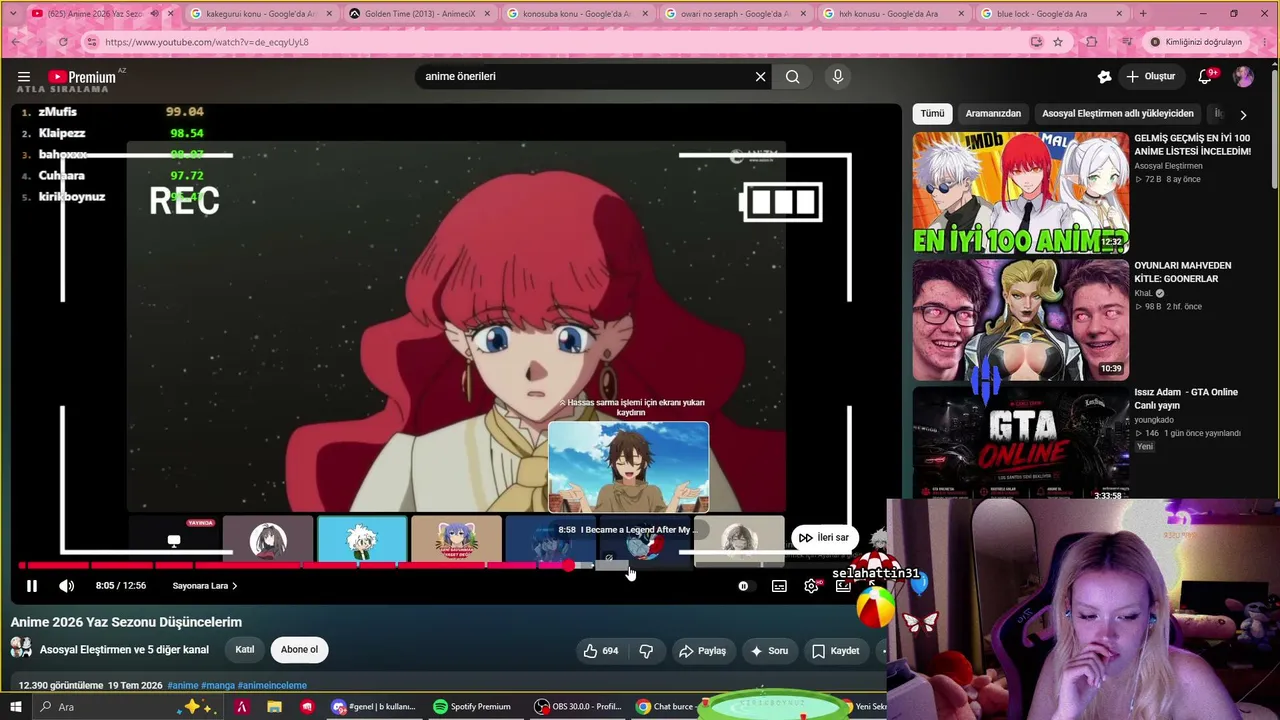Image resolution: width=1280 pixels, height=720 pixels.
Task: Switch to the kakegurui konu browser tab
Action: click(x=261, y=14)
